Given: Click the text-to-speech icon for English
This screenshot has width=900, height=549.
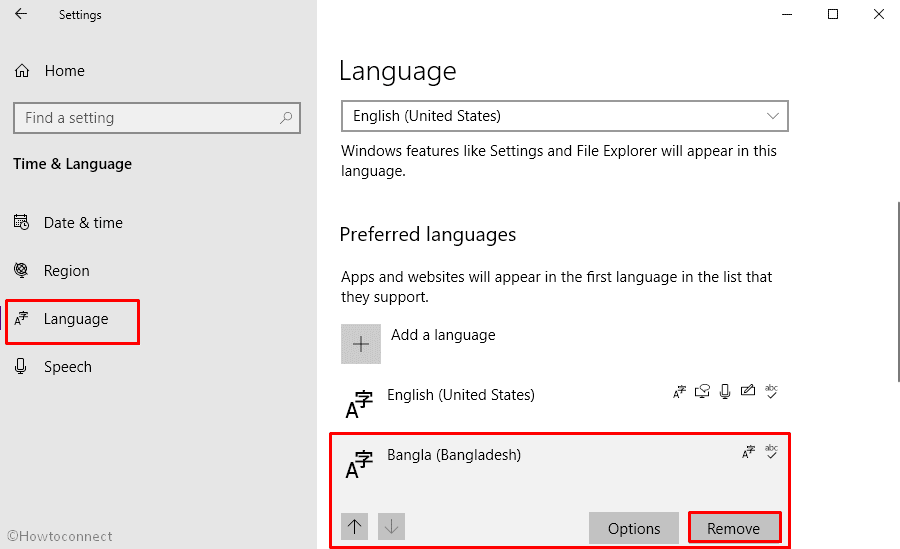Looking at the screenshot, I should click(x=702, y=392).
